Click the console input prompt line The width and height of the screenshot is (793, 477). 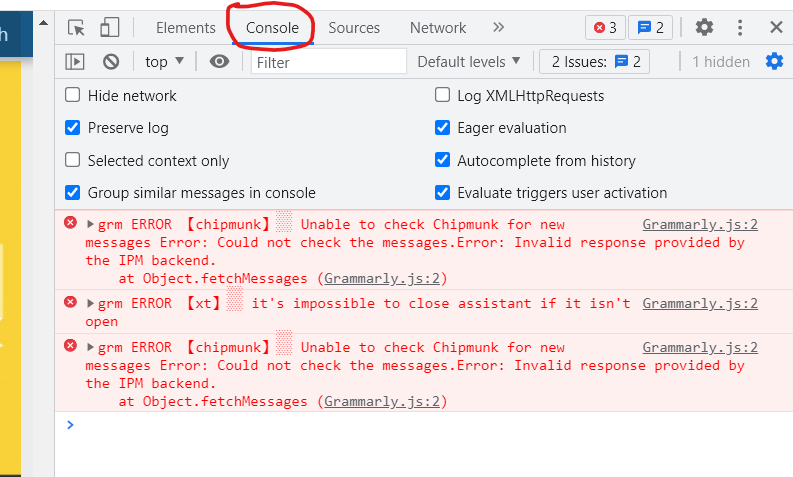point(424,424)
